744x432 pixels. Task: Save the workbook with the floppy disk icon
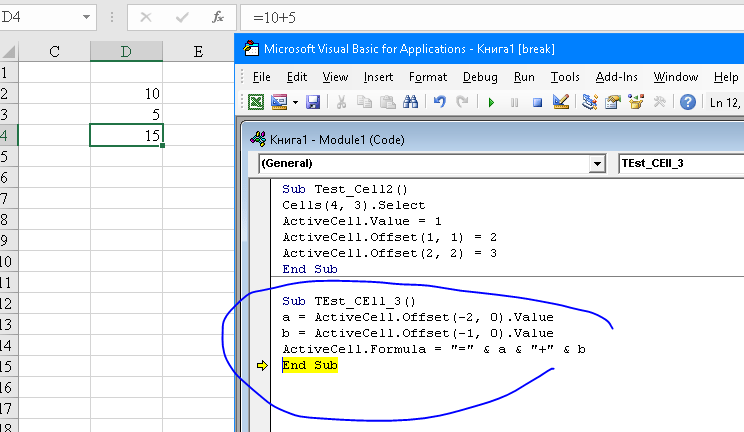pyautogui.click(x=313, y=102)
